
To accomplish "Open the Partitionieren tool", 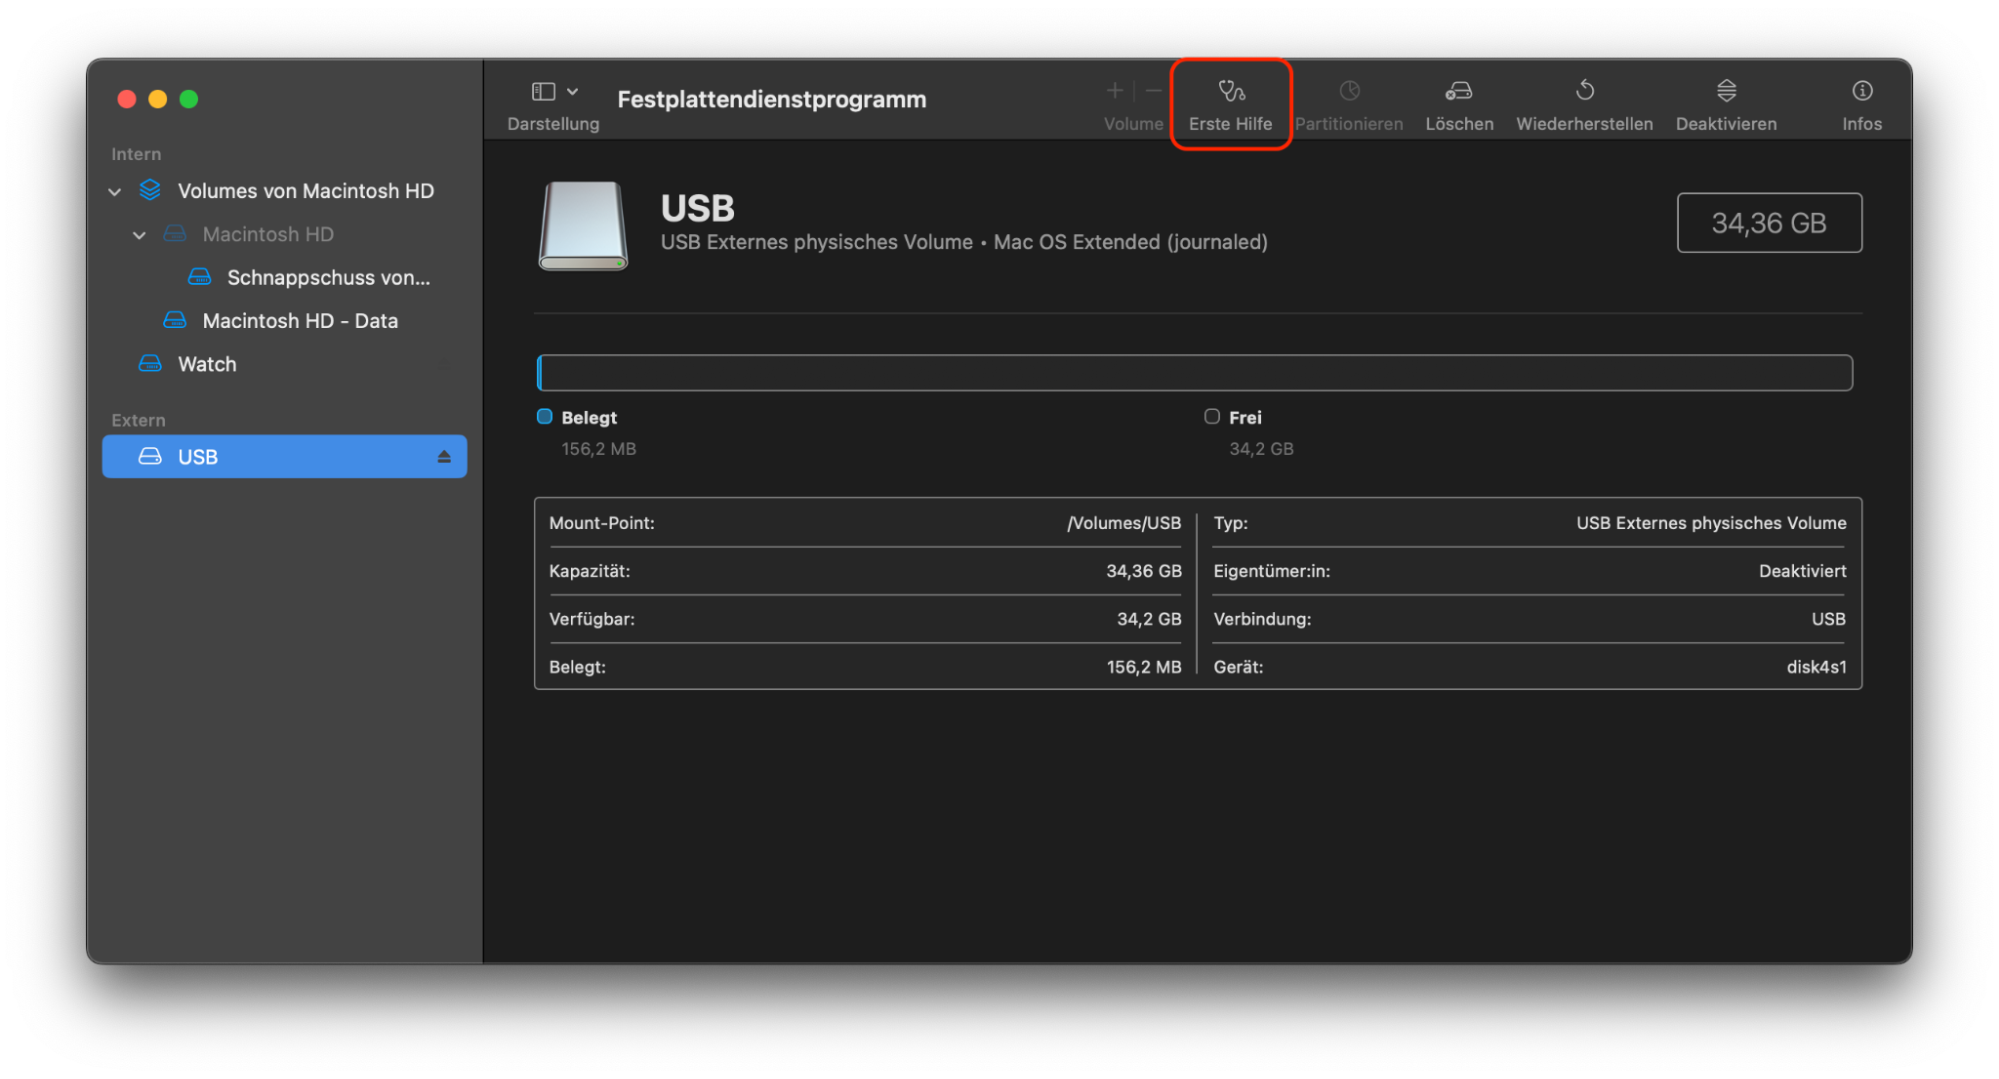I will coord(1349,103).
